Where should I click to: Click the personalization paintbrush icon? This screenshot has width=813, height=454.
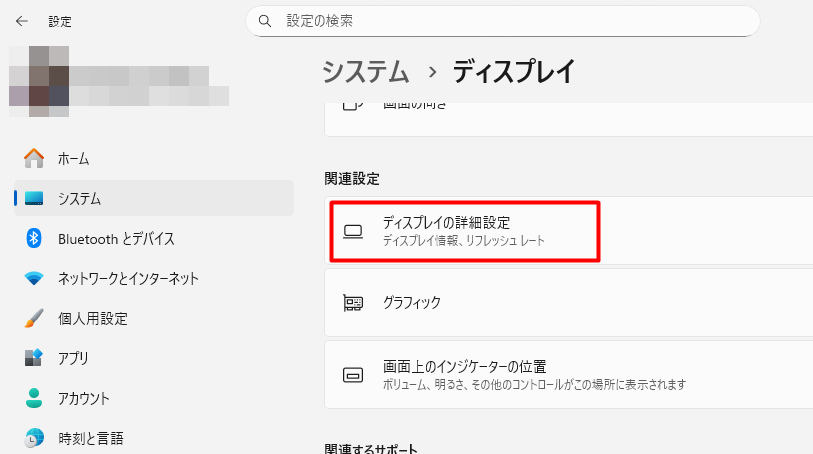point(34,318)
